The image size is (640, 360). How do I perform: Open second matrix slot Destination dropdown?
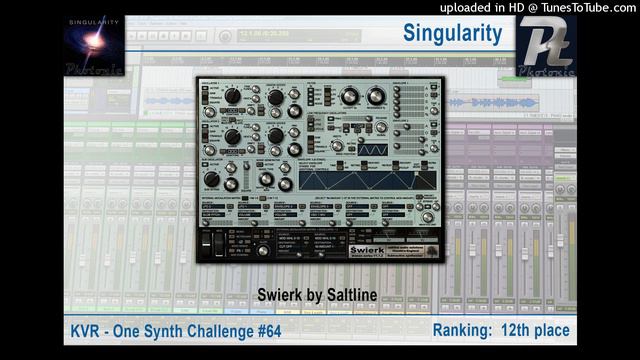click(249, 214)
